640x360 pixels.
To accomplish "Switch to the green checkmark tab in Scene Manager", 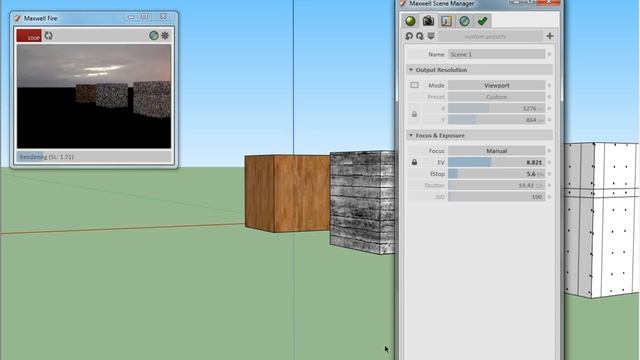I will [x=482, y=21].
